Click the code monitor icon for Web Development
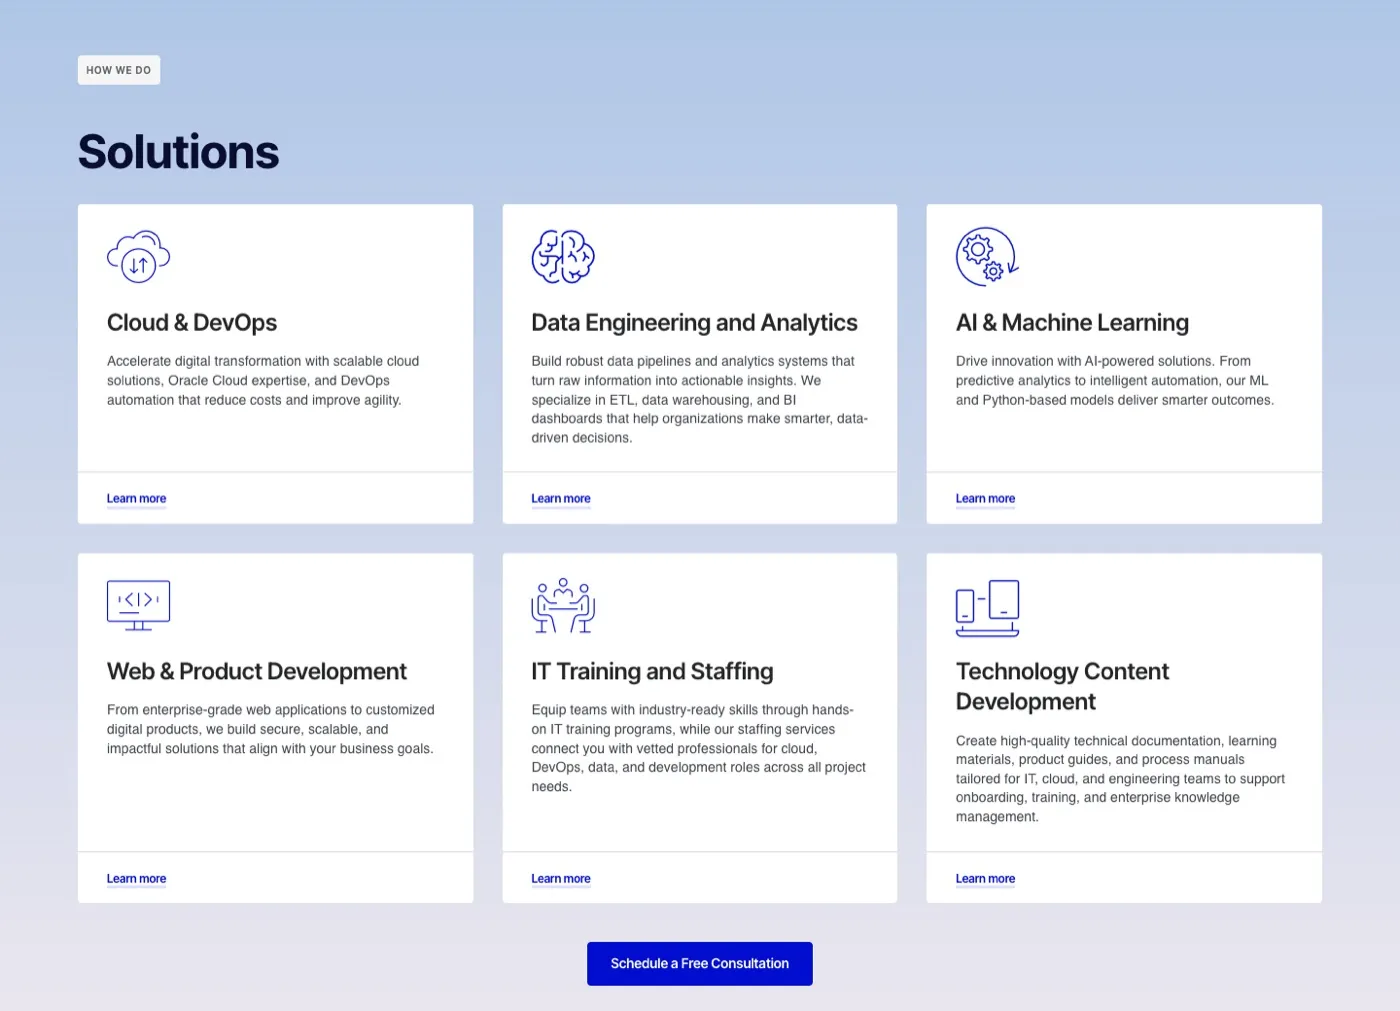 pyautogui.click(x=139, y=605)
